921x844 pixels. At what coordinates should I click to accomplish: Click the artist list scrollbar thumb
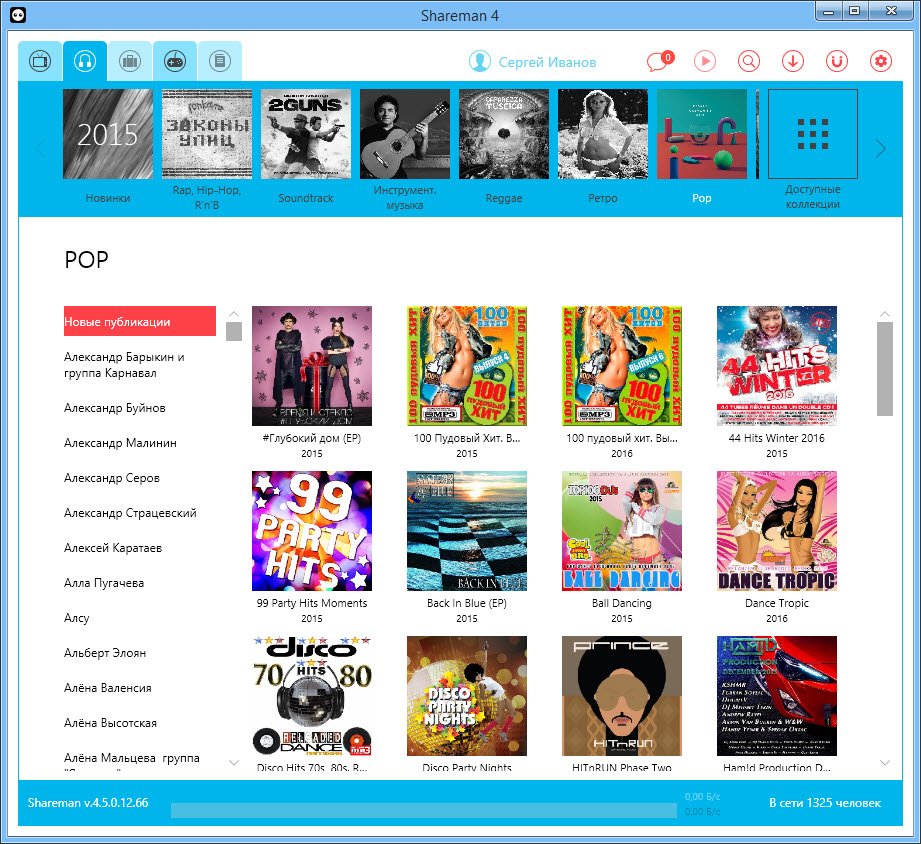tap(234, 331)
